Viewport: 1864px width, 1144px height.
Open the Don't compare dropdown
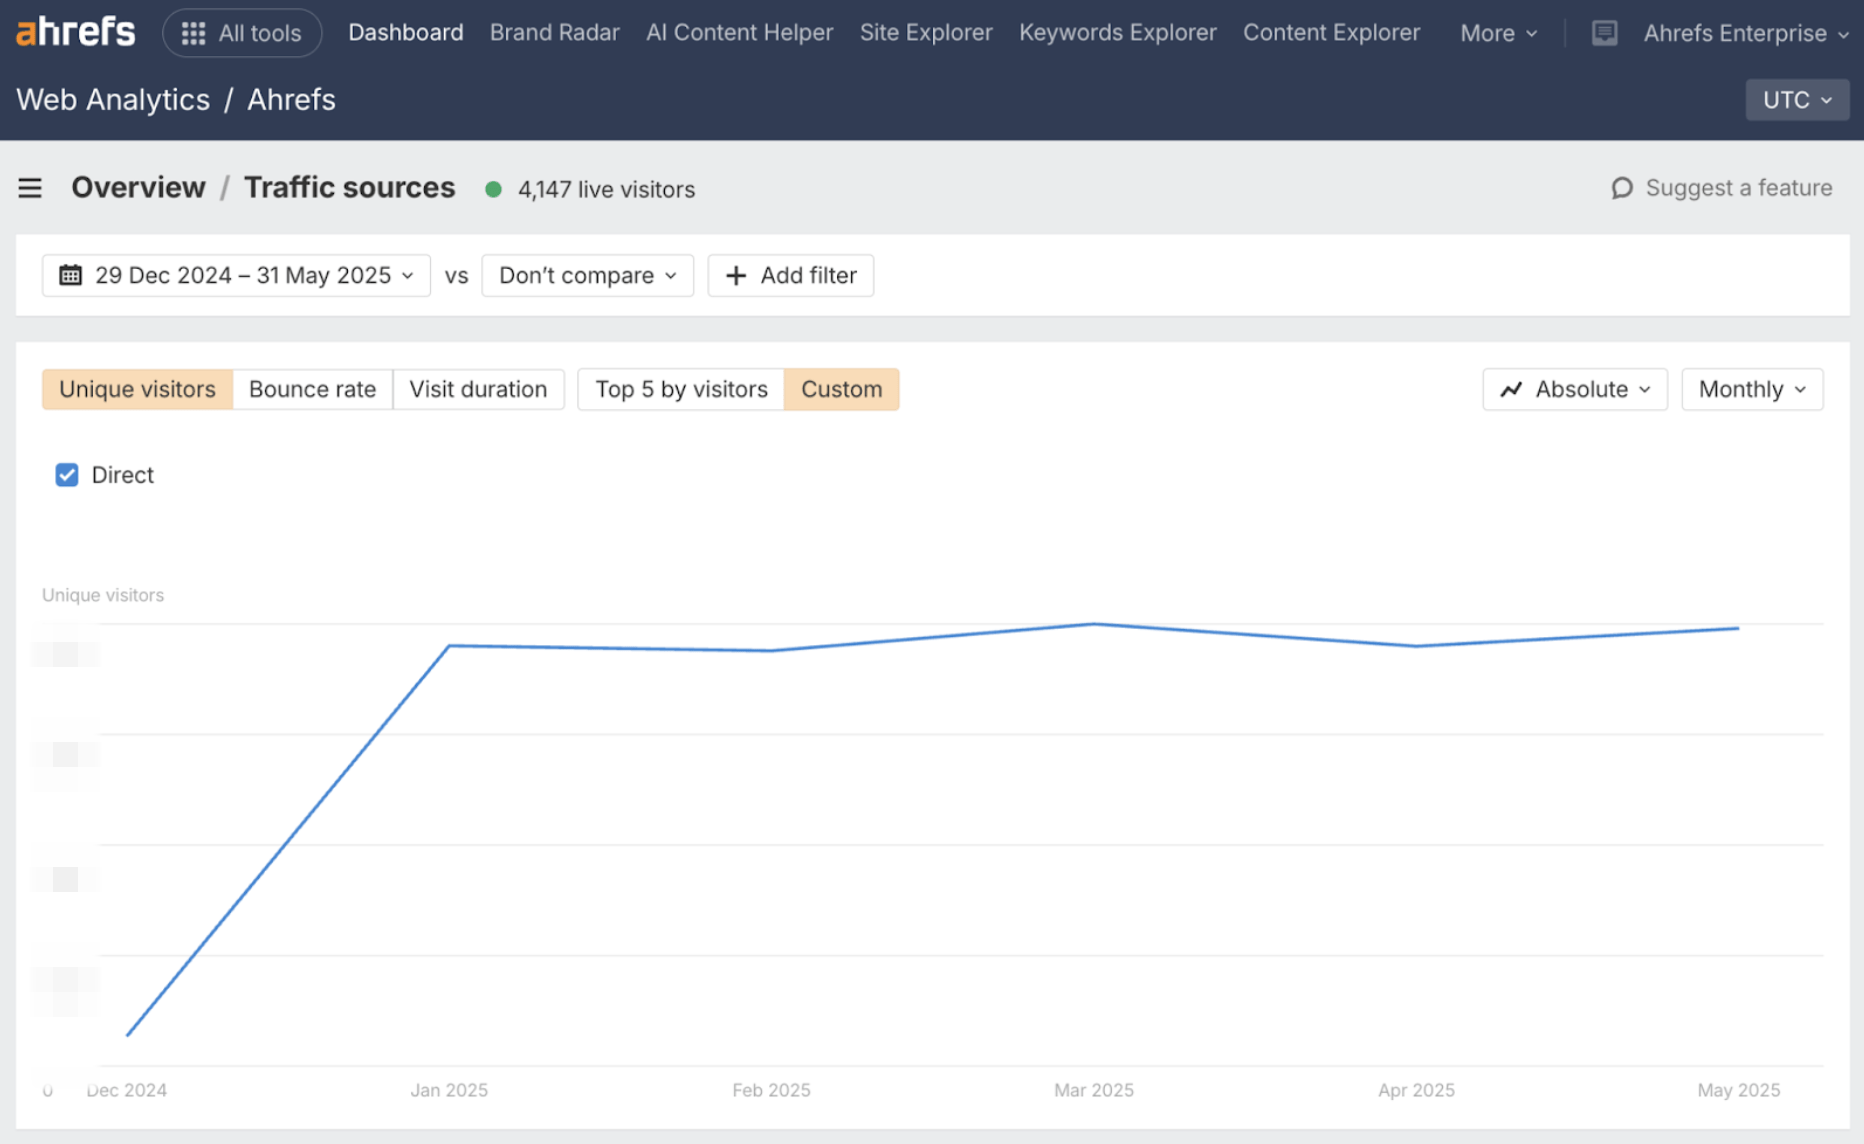586,275
